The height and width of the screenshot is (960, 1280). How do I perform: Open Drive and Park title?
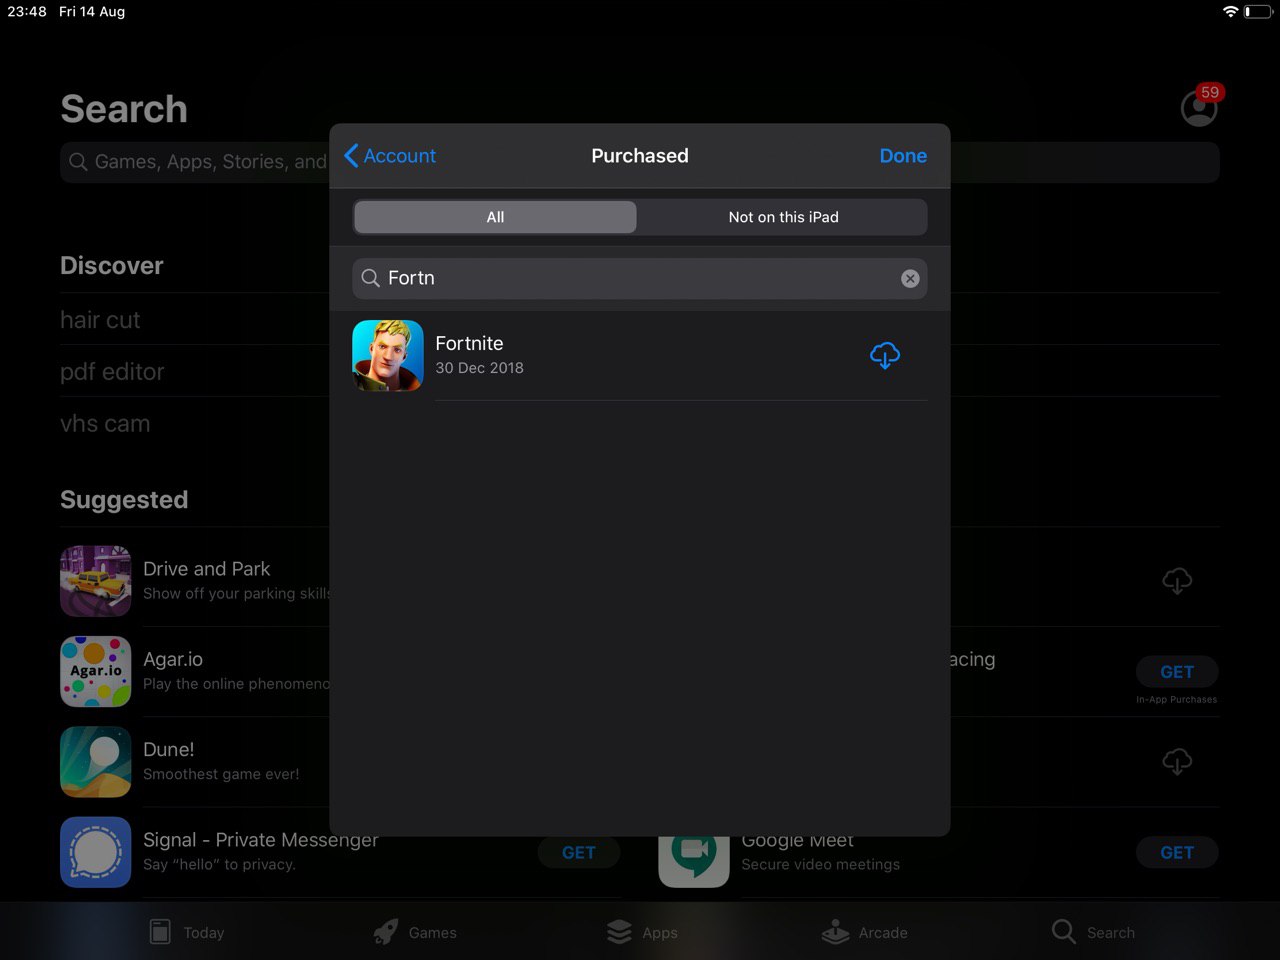coord(207,569)
